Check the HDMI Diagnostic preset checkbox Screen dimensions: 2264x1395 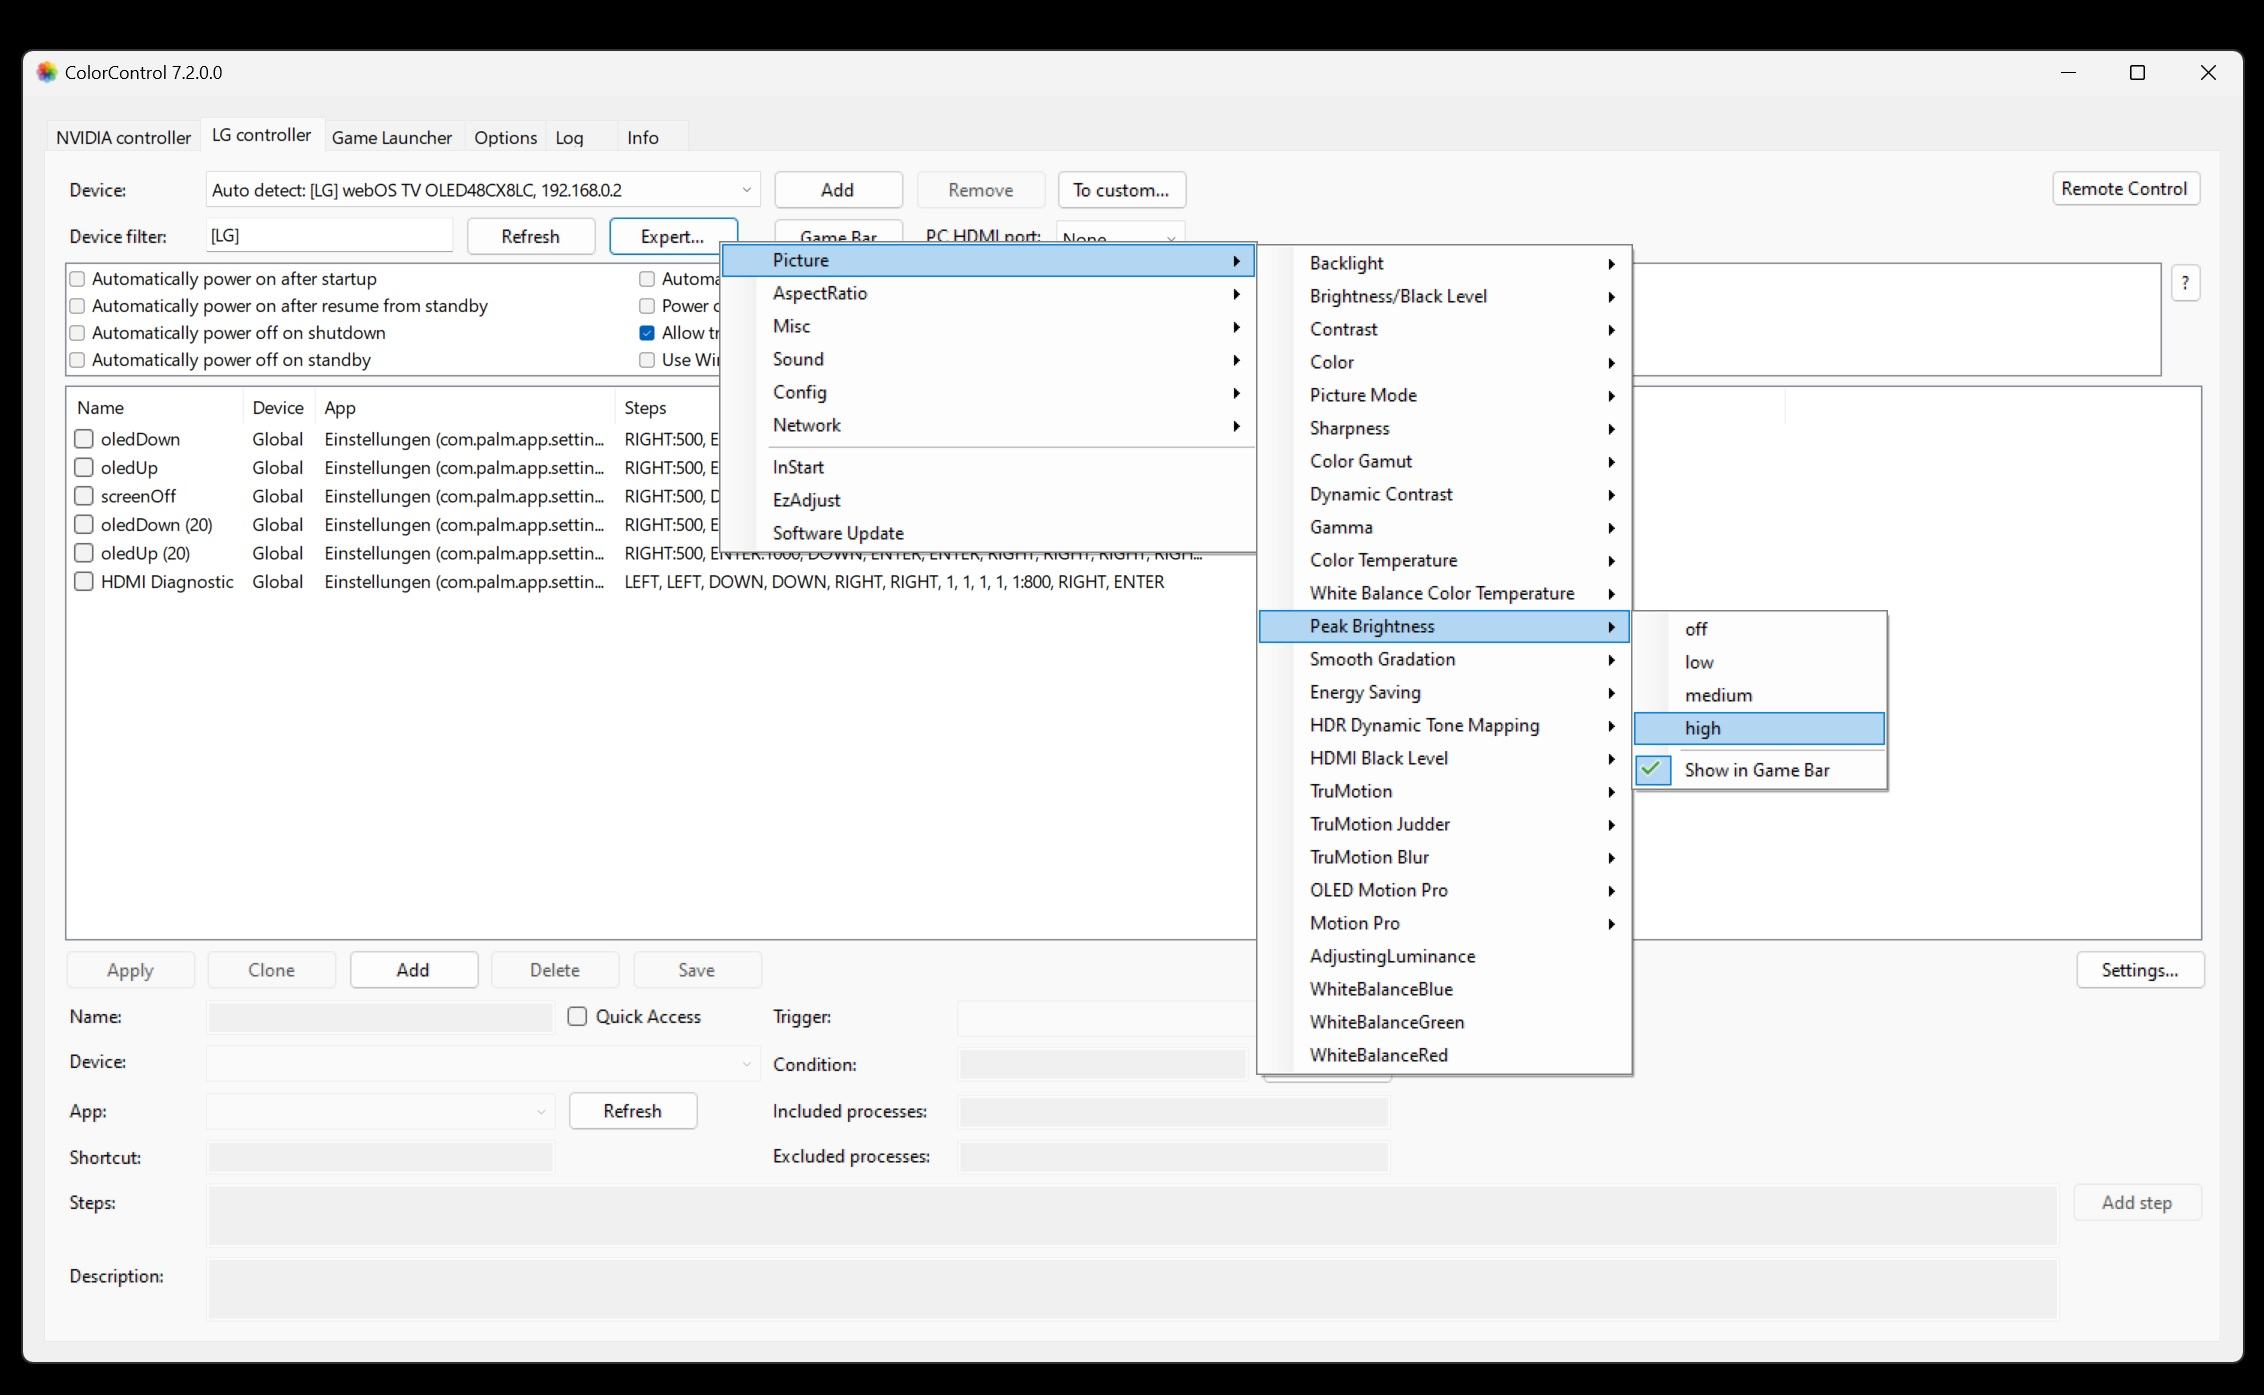click(84, 582)
